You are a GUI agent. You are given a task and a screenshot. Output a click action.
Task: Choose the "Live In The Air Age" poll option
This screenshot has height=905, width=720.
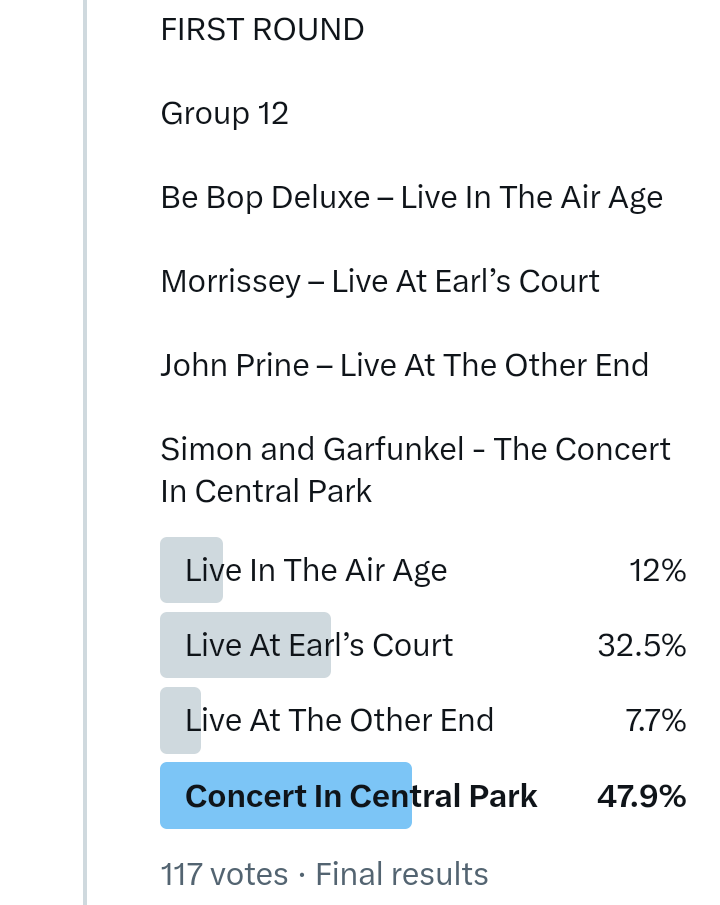pyautogui.click(x=316, y=570)
